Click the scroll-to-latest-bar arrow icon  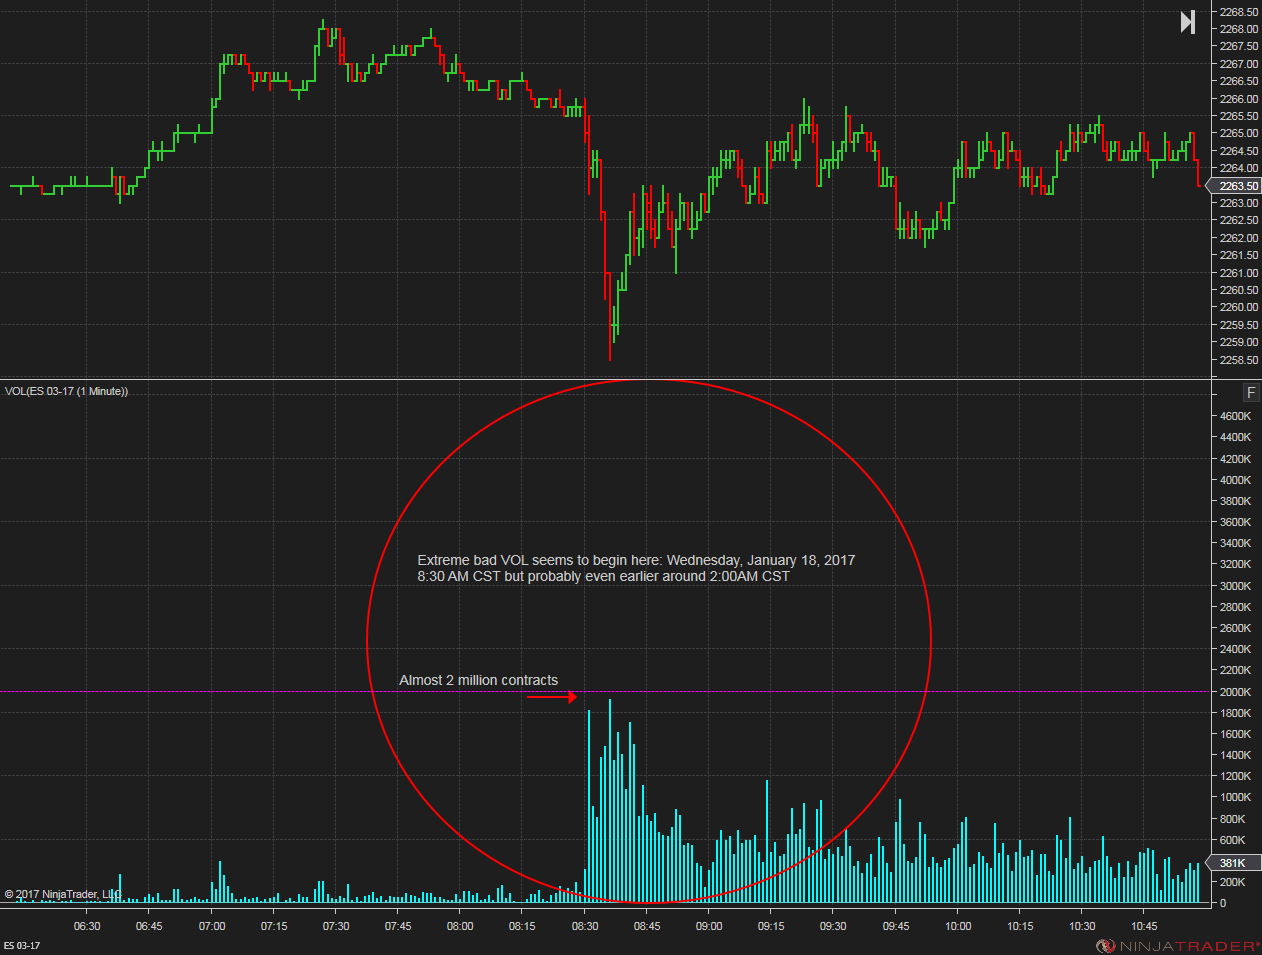click(1187, 22)
